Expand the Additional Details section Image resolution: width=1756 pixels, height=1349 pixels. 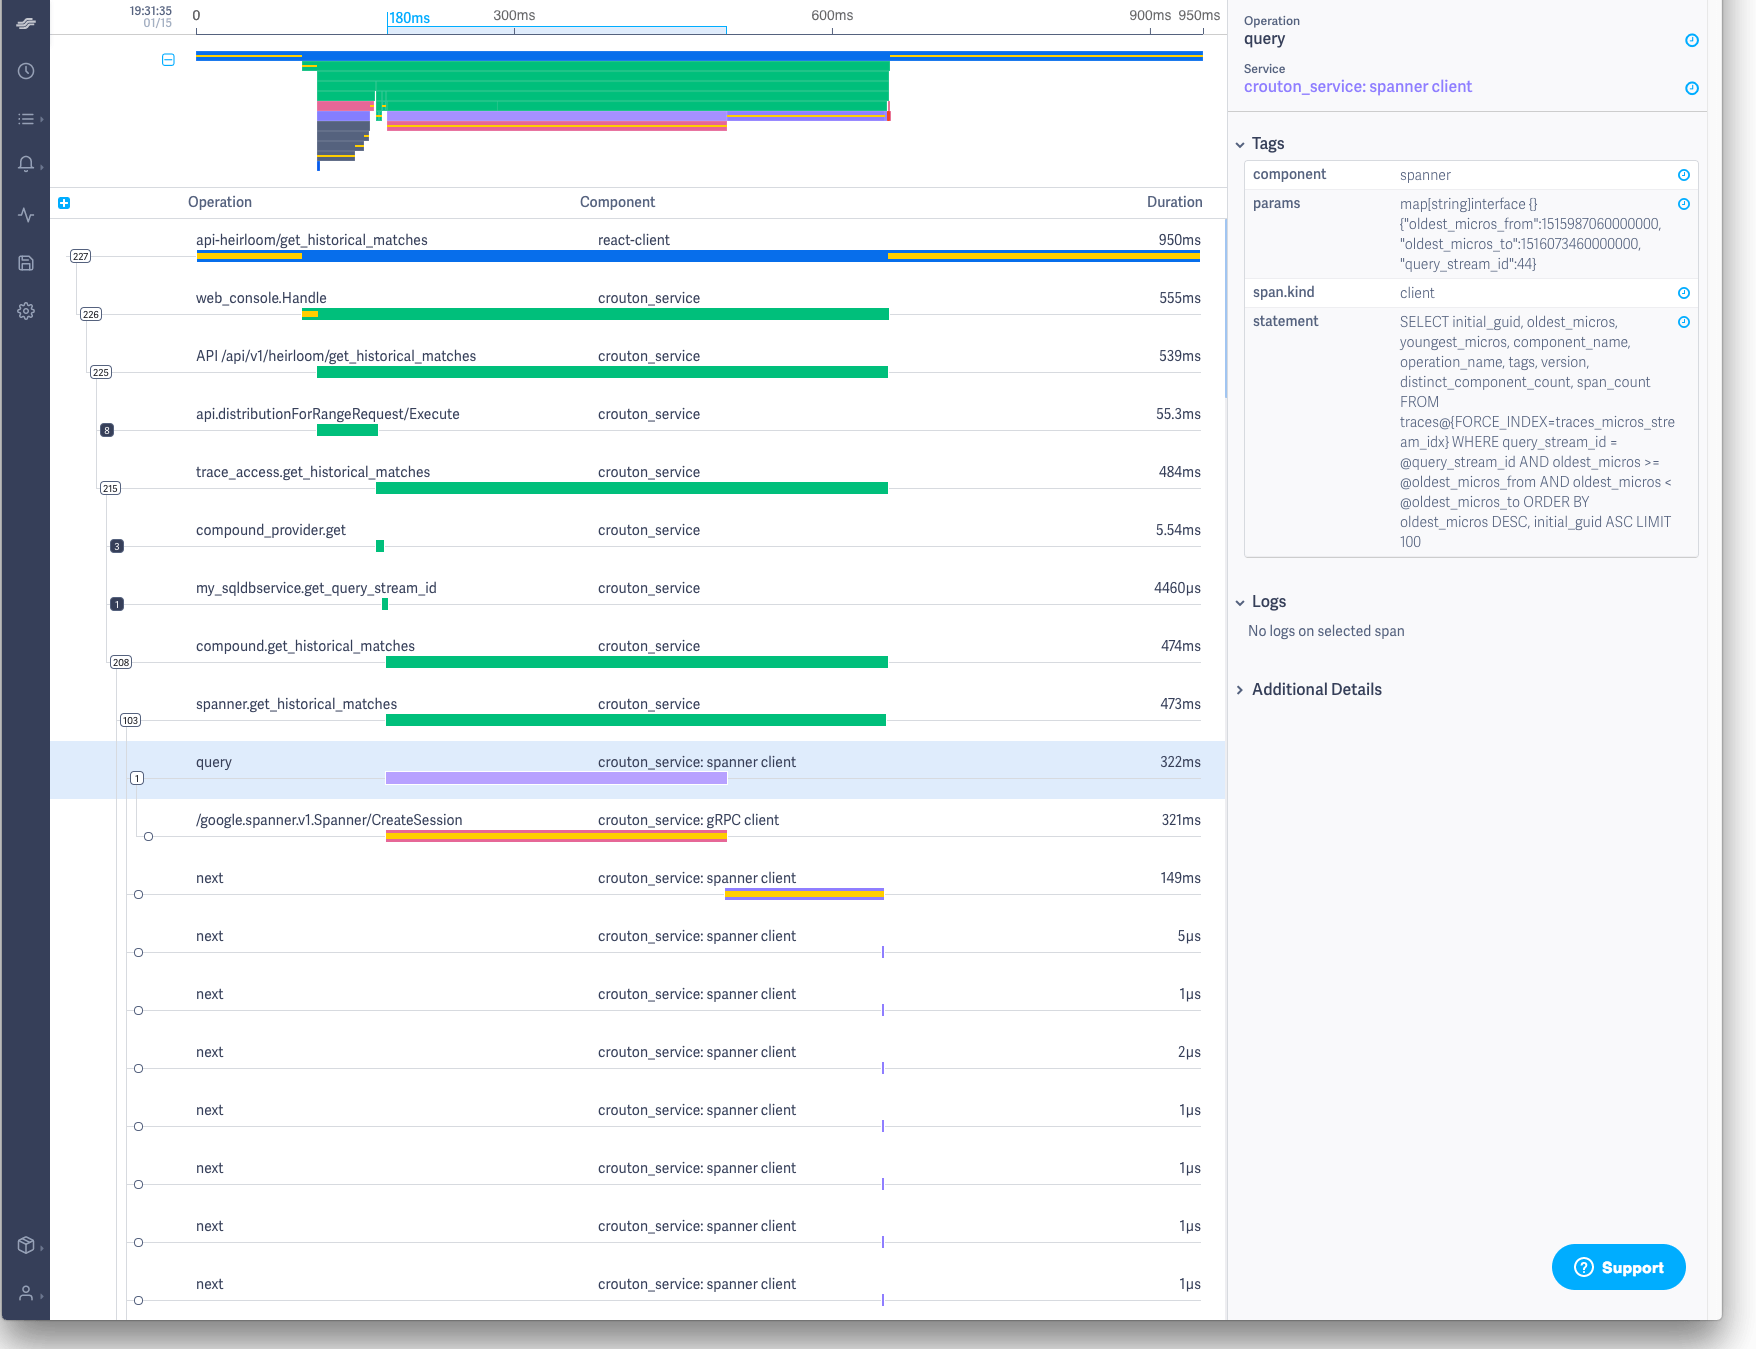(1240, 690)
